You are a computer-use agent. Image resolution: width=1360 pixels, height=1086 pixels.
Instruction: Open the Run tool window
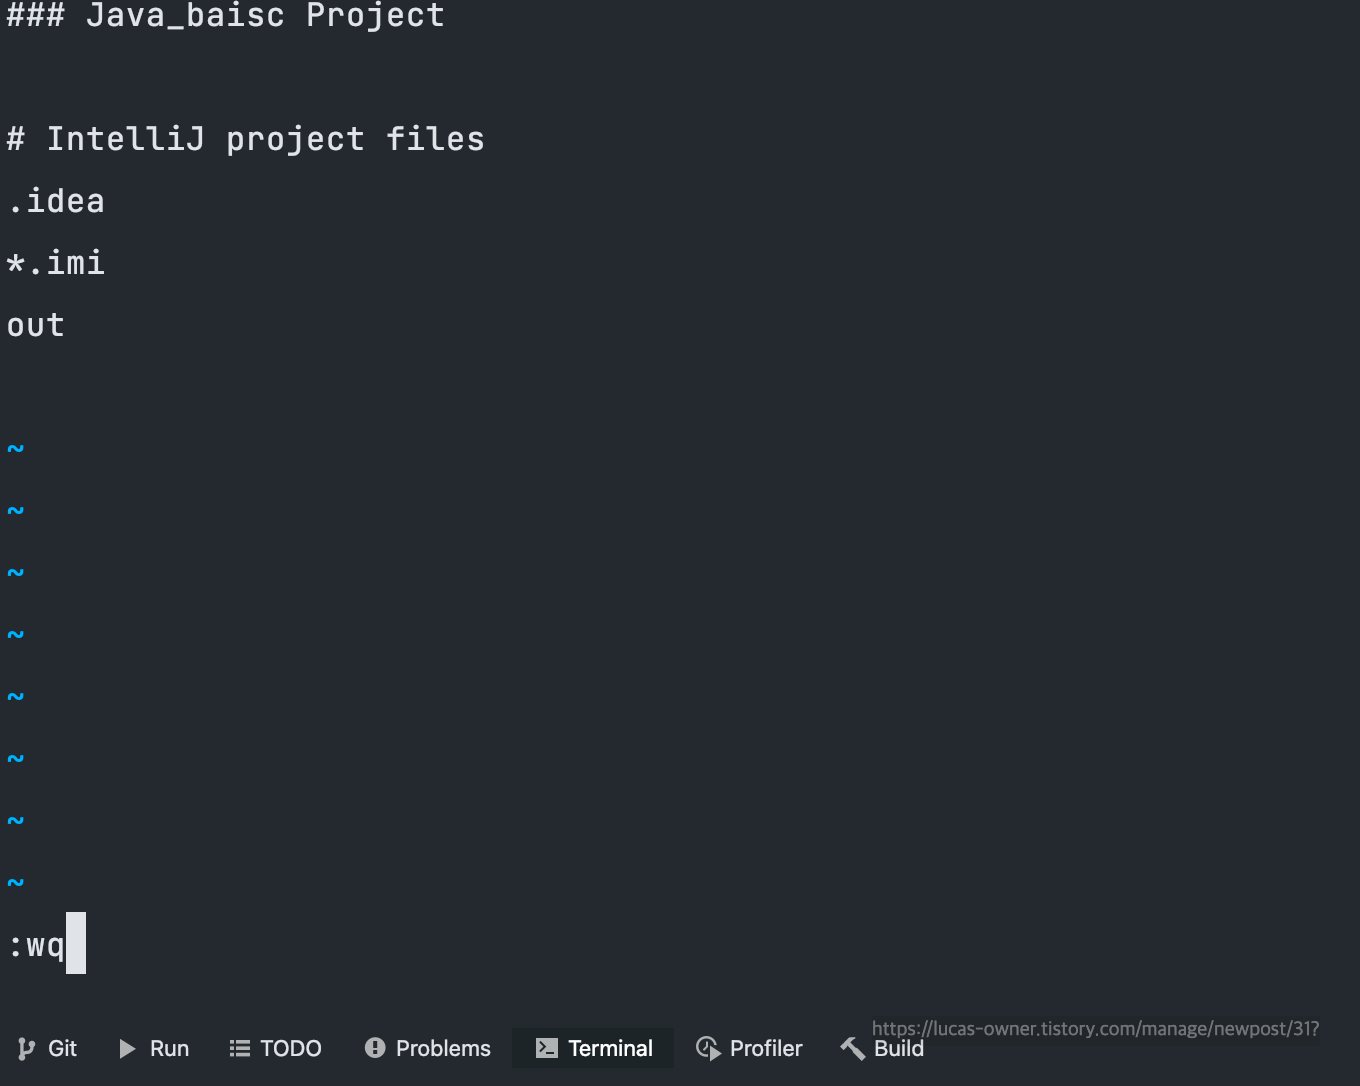[153, 1048]
